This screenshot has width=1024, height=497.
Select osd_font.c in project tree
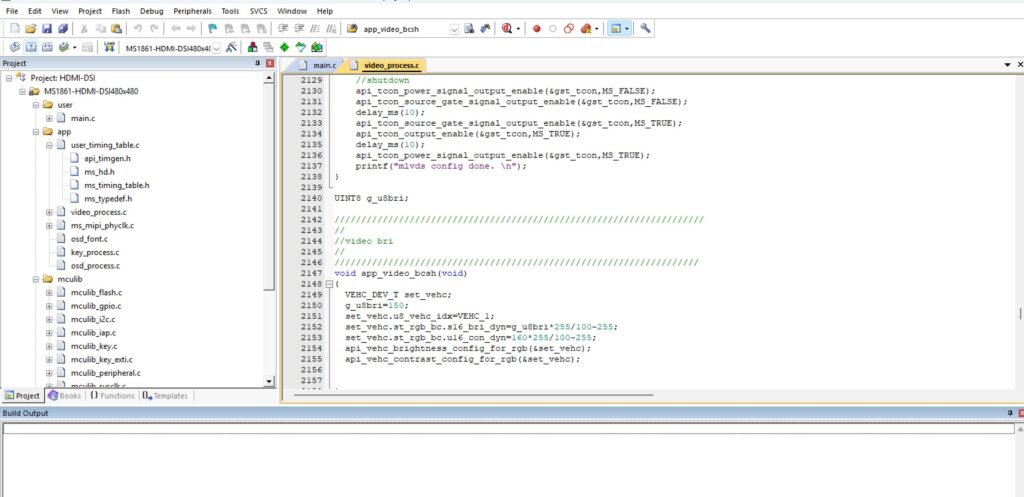(x=89, y=239)
